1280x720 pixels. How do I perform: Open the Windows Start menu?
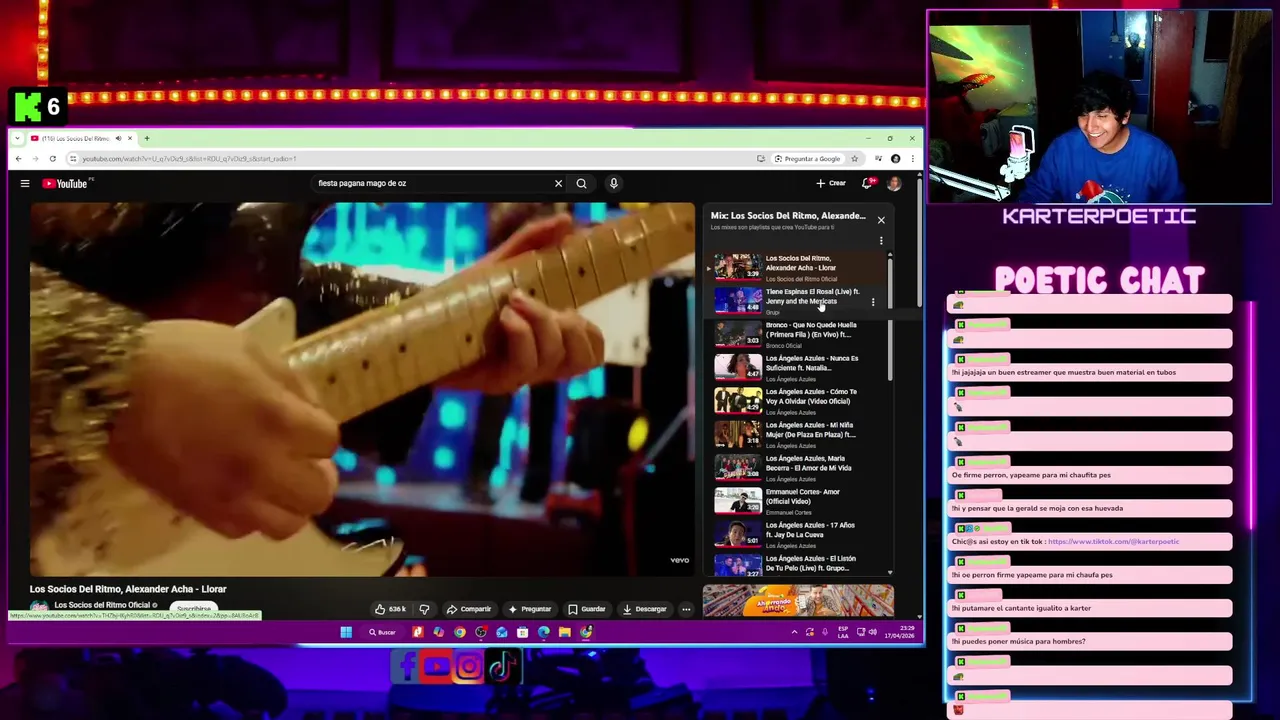point(346,632)
